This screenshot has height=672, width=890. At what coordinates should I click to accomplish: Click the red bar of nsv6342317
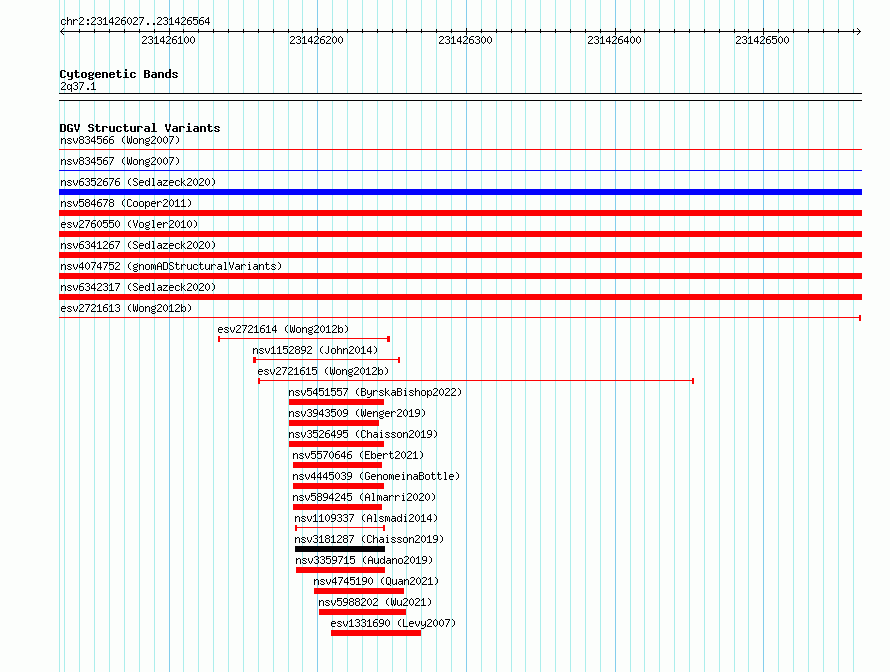460,297
